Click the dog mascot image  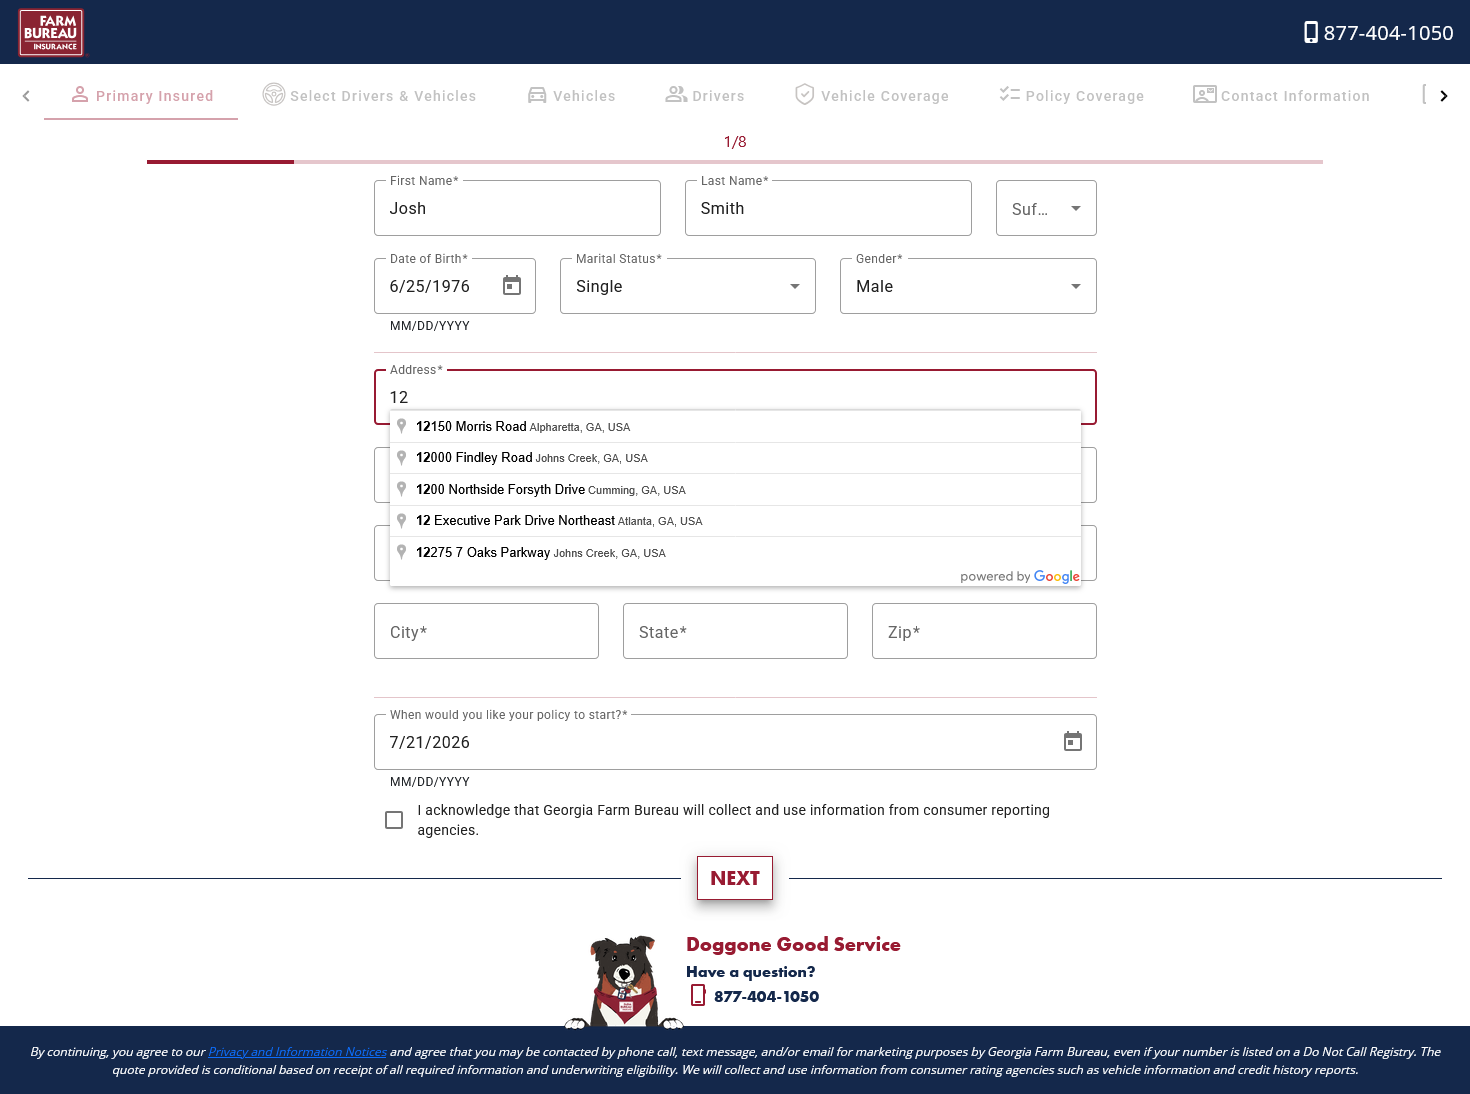coord(624,982)
